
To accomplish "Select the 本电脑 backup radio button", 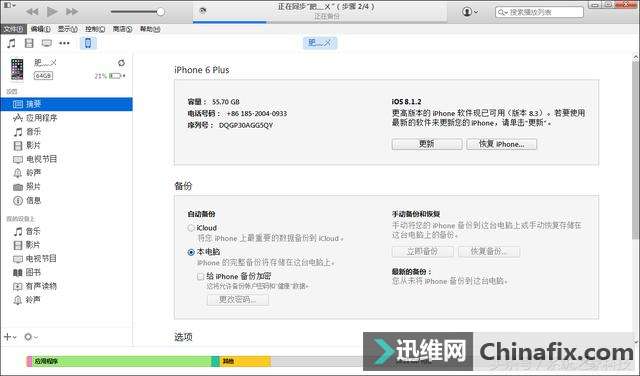I will point(191,252).
